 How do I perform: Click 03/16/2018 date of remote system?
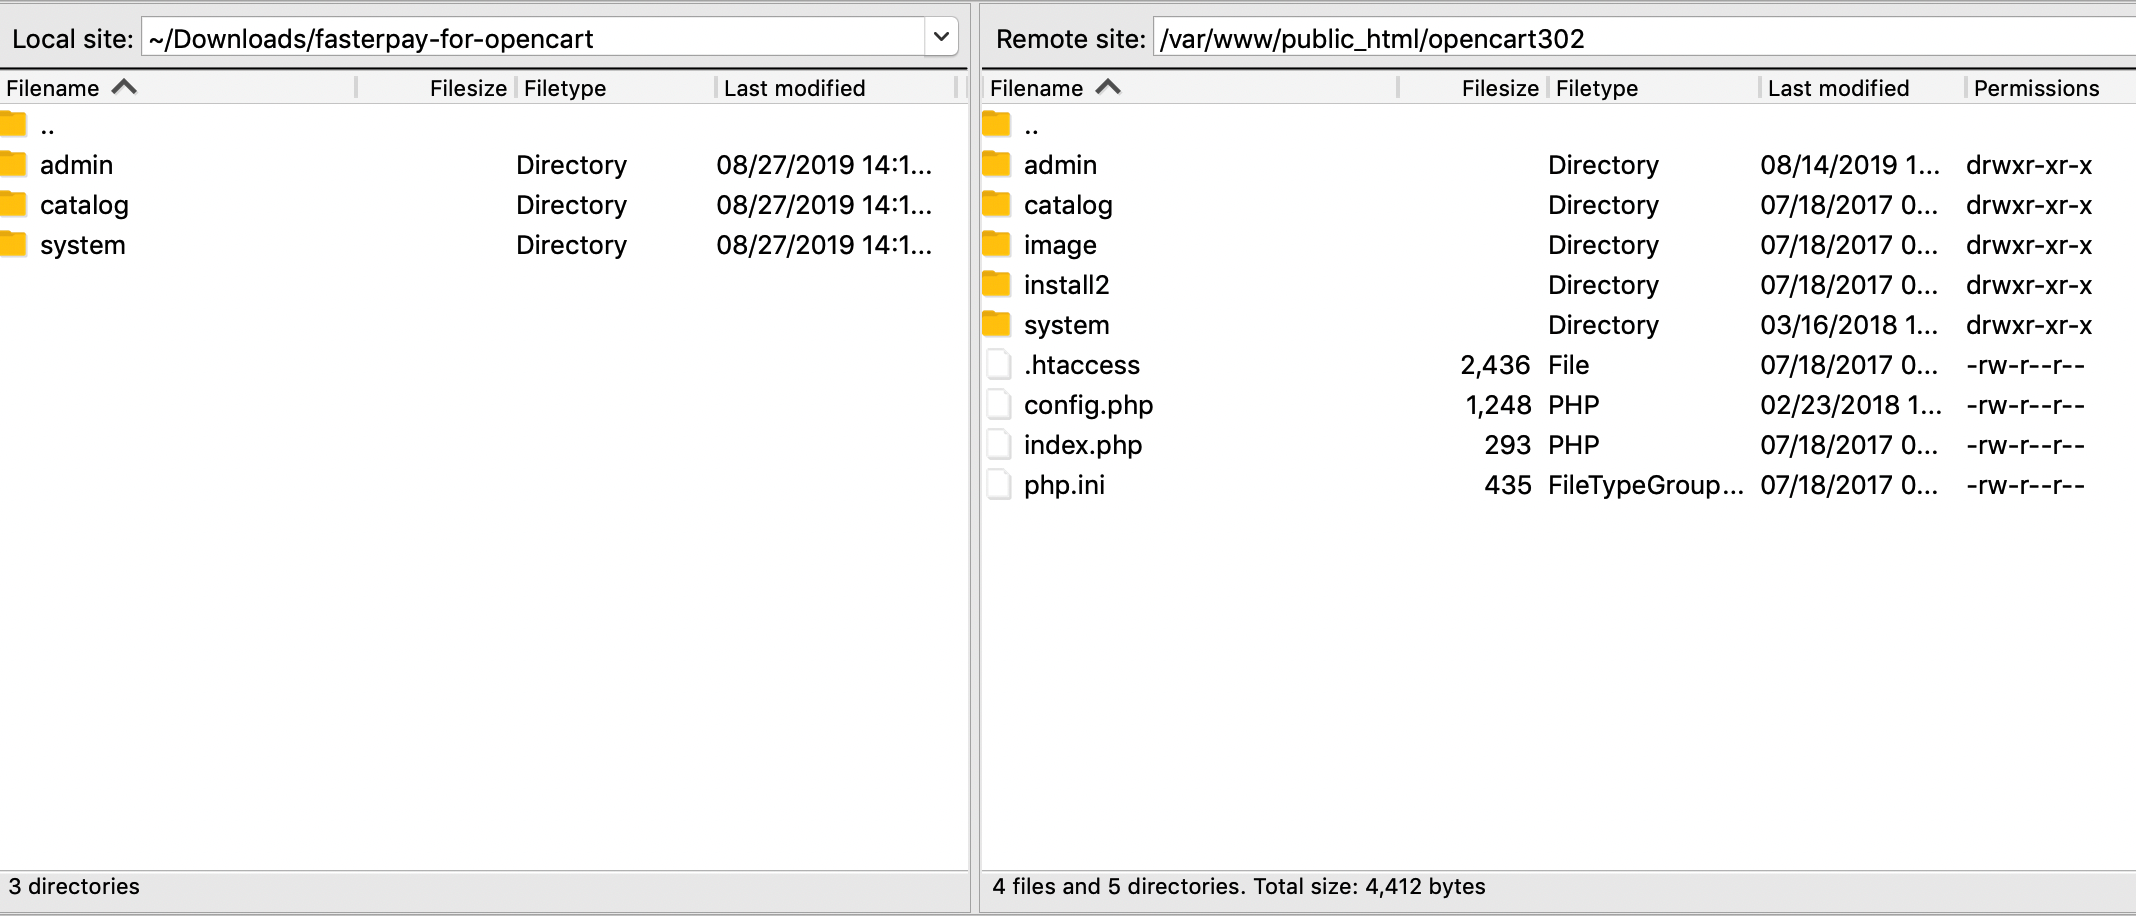point(1850,325)
